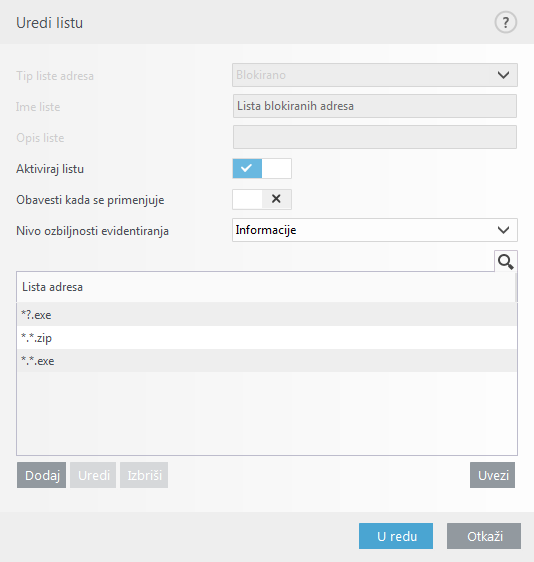
Task: Click the Dodaj button
Action: click(x=42, y=475)
